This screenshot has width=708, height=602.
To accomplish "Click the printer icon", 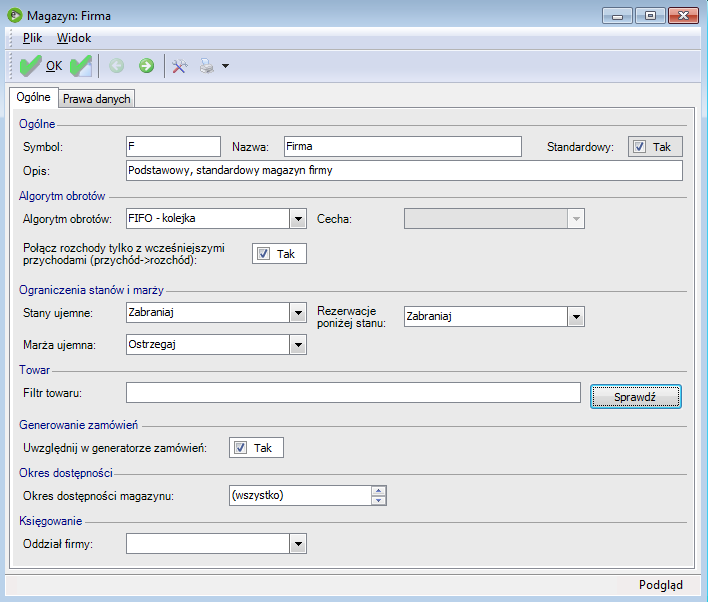I will pos(207,66).
